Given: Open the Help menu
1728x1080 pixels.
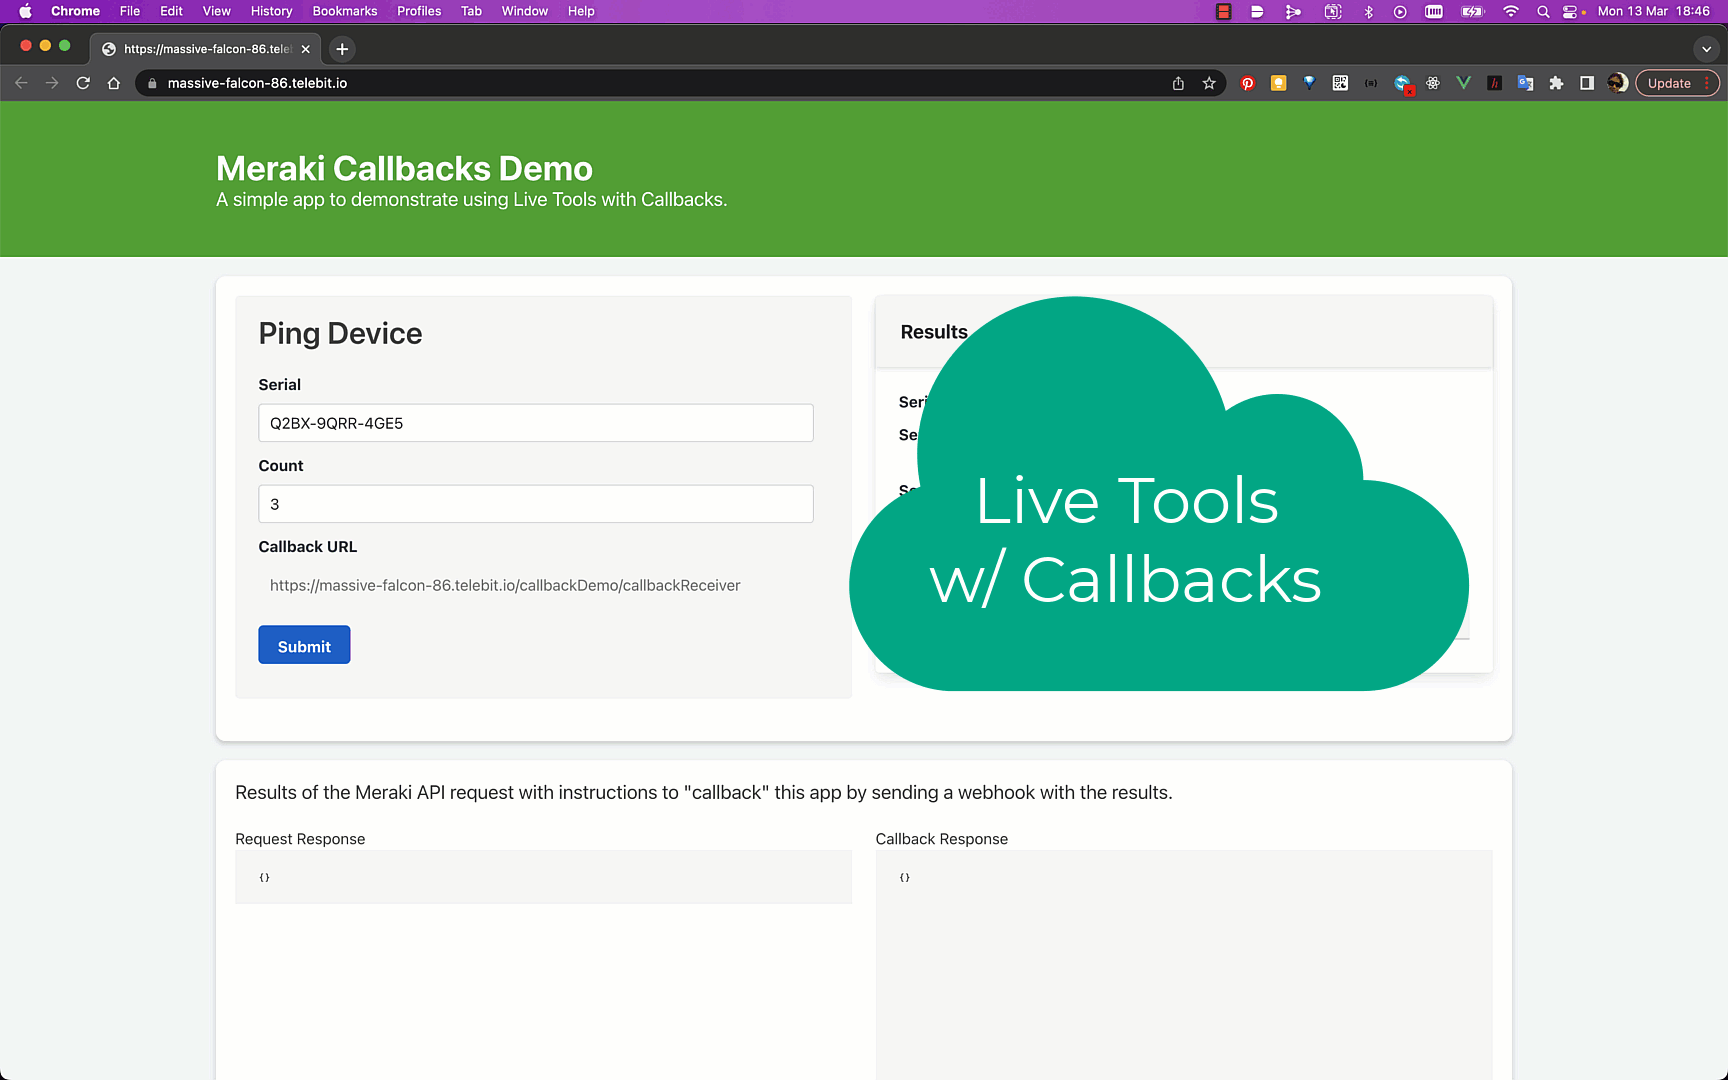Looking at the screenshot, I should coord(581,11).
